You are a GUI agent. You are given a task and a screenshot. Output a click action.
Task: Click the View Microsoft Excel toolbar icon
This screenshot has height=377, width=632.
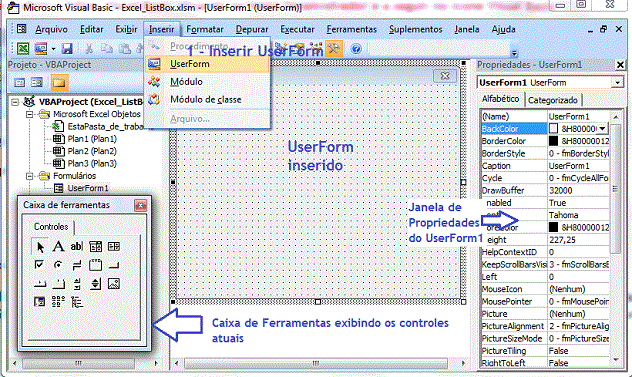[23, 49]
